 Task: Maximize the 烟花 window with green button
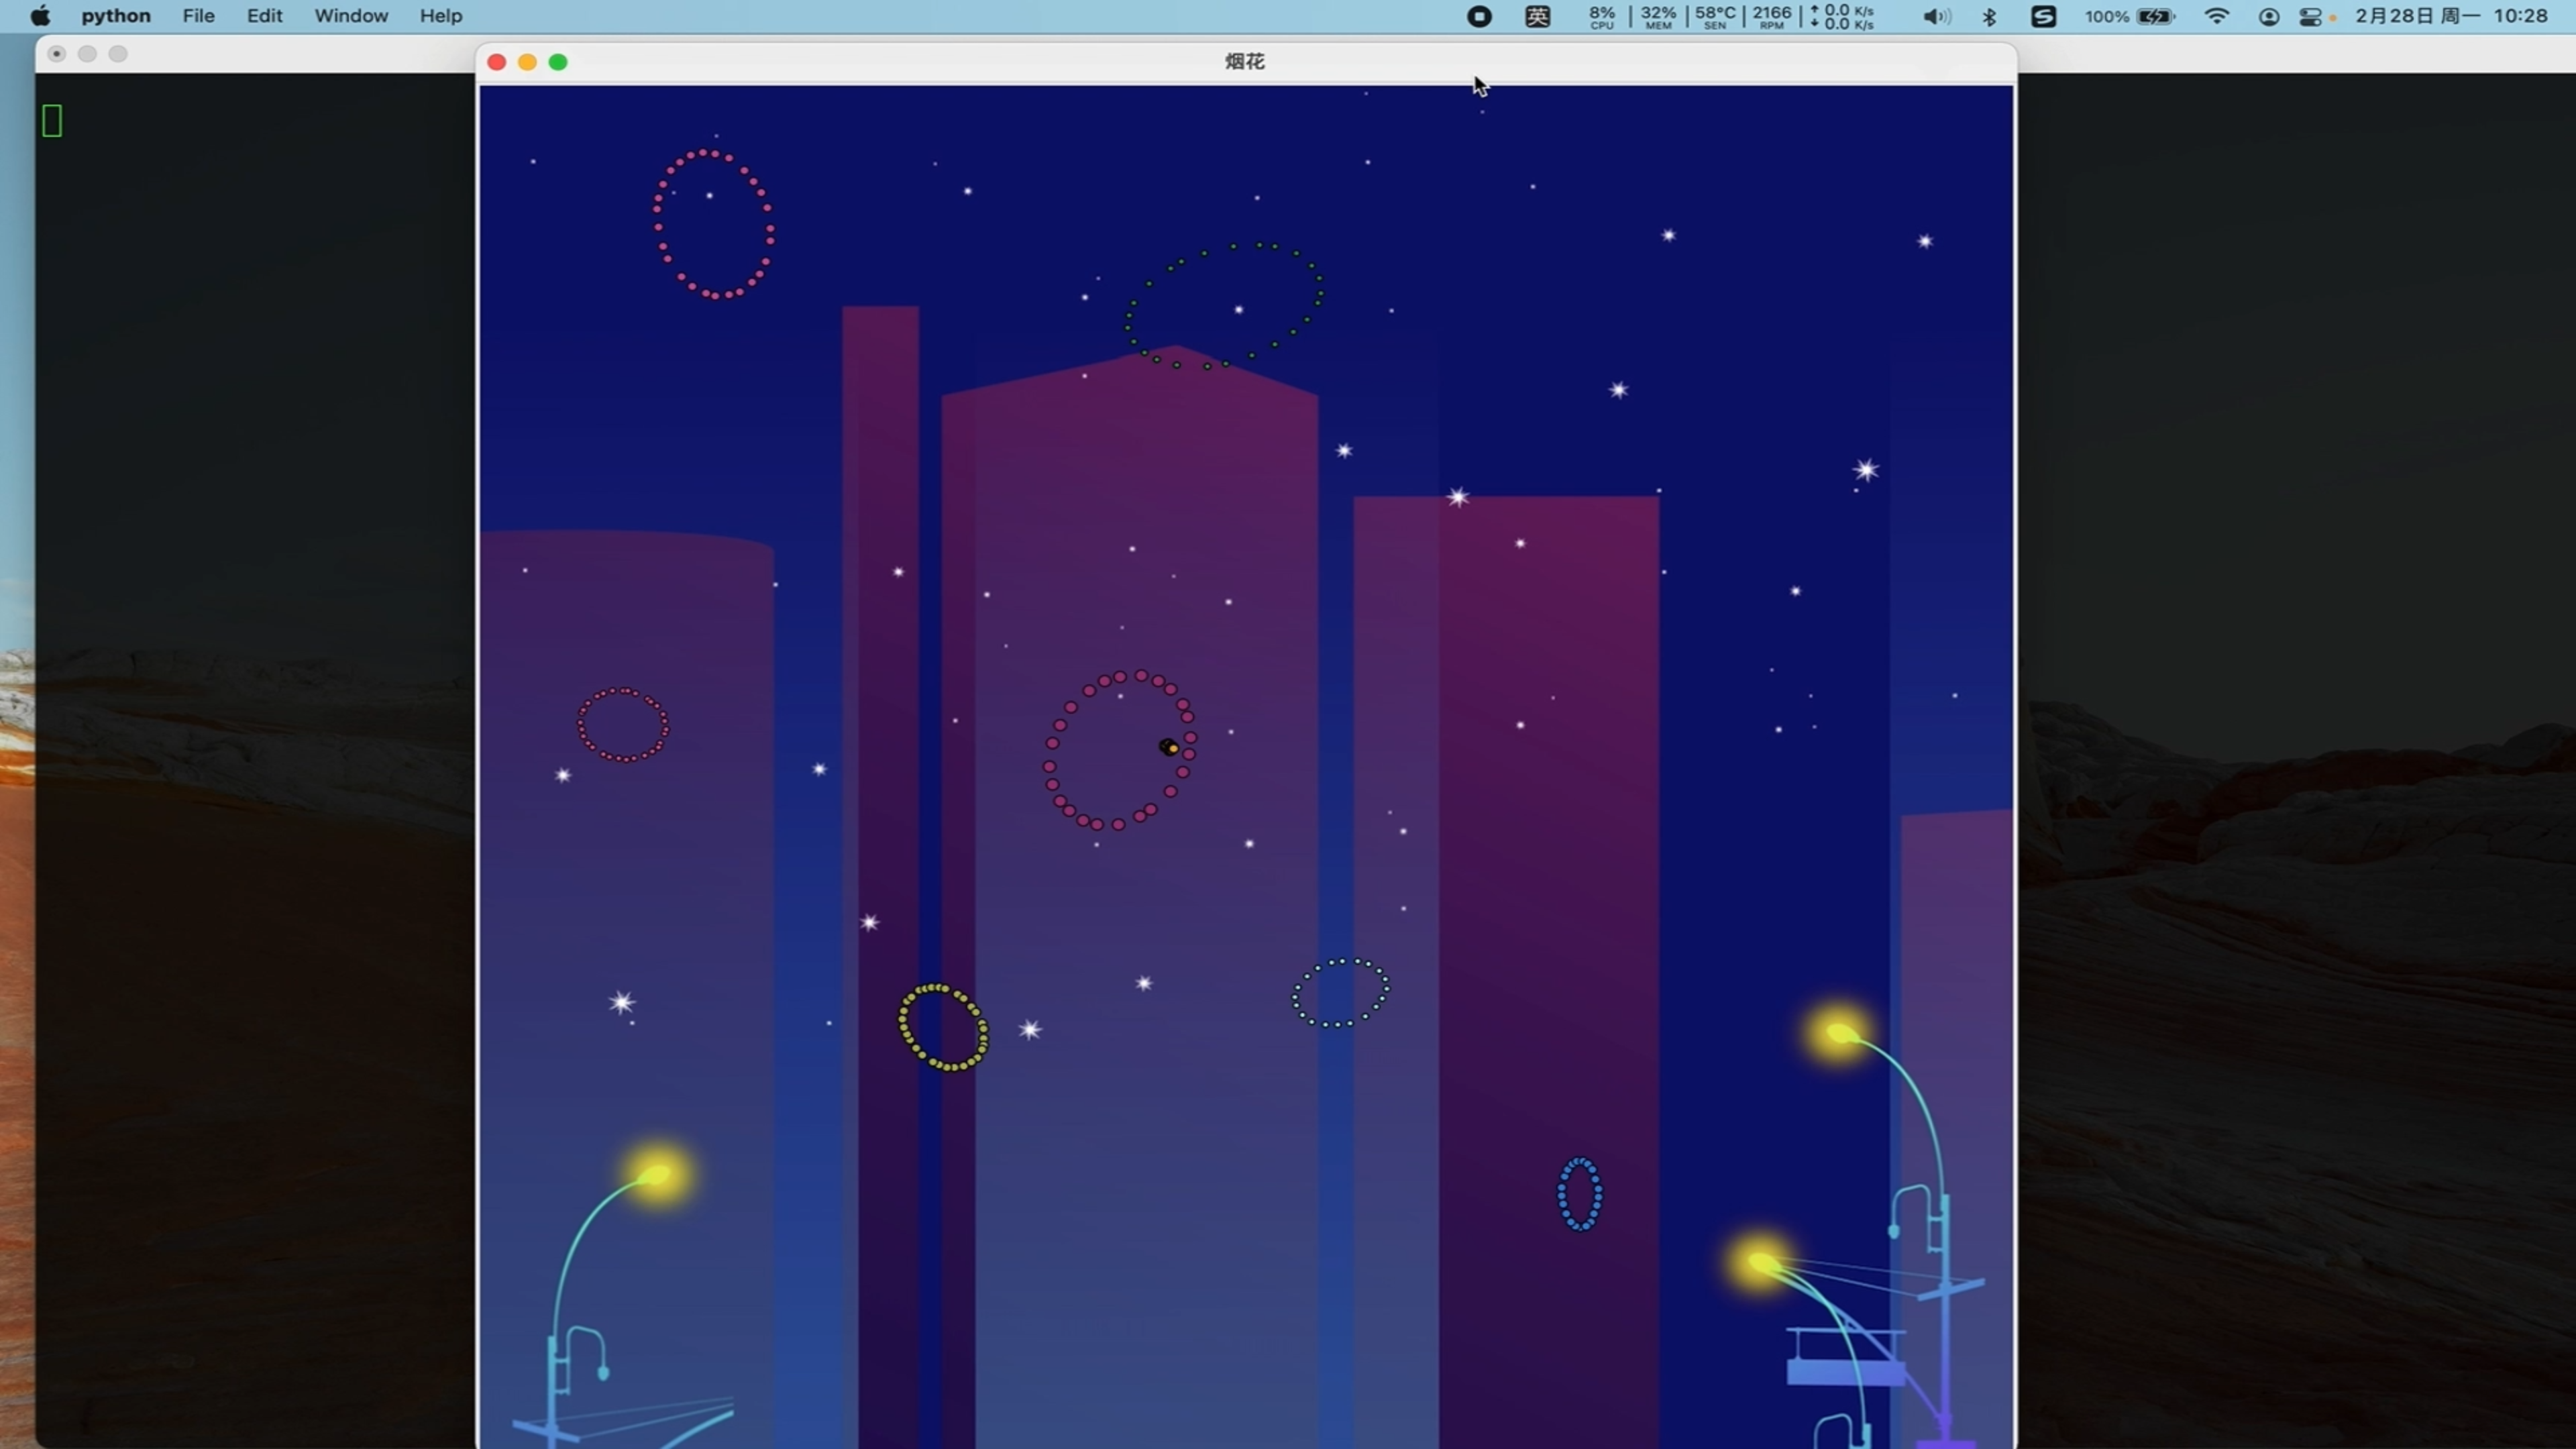559,62
